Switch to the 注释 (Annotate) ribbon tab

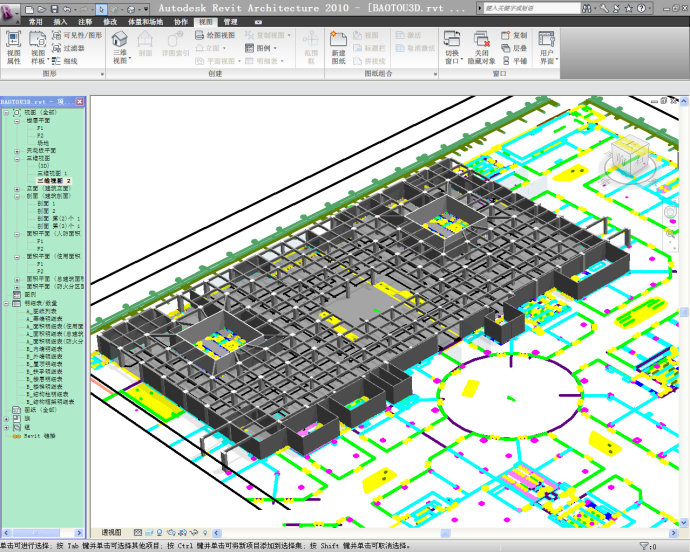point(85,22)
